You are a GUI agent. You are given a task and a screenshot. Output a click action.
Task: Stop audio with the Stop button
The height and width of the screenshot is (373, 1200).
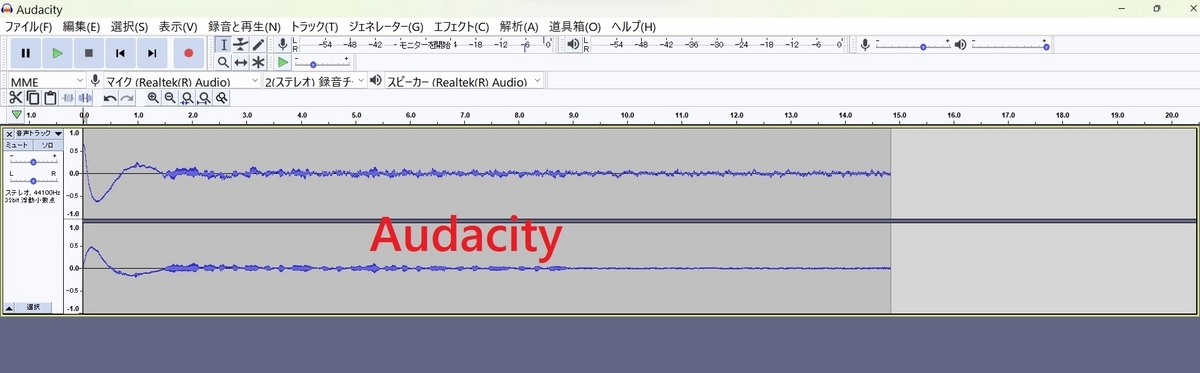click(x=88, y=53)
